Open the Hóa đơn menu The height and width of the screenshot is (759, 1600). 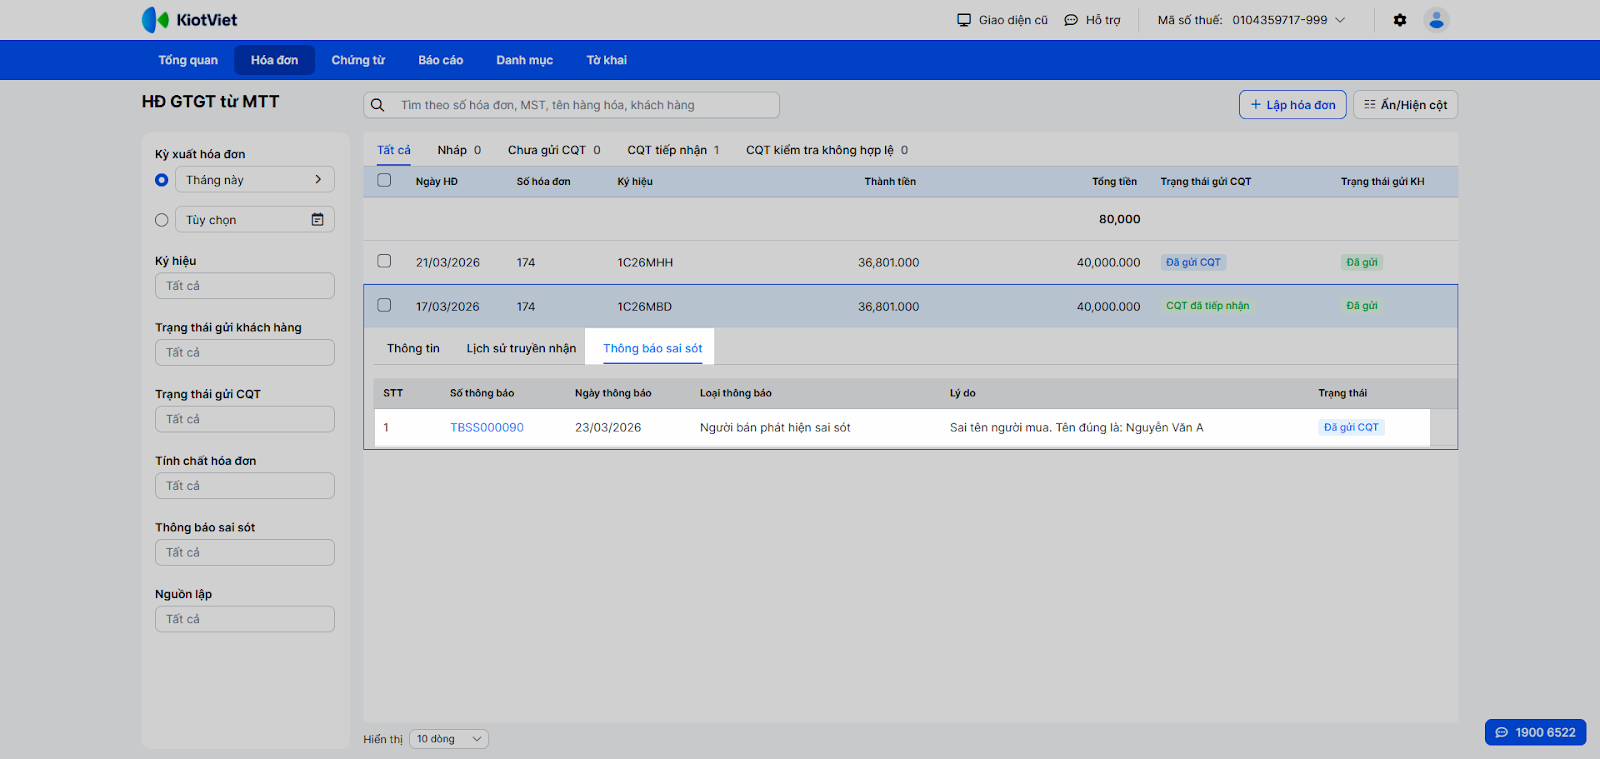pos(275,60)
